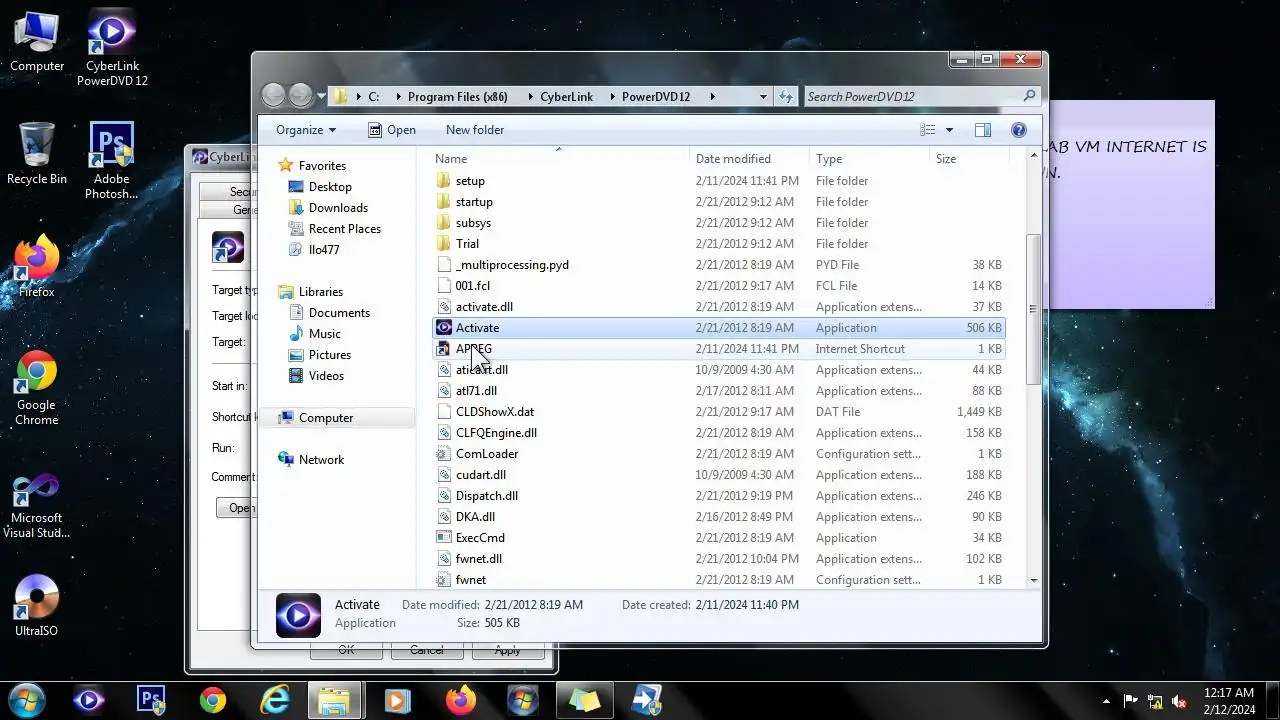Click the Activate application icon in list
Image resolution: width=1280 pixels, height=720 pixels.
point(444,328)
